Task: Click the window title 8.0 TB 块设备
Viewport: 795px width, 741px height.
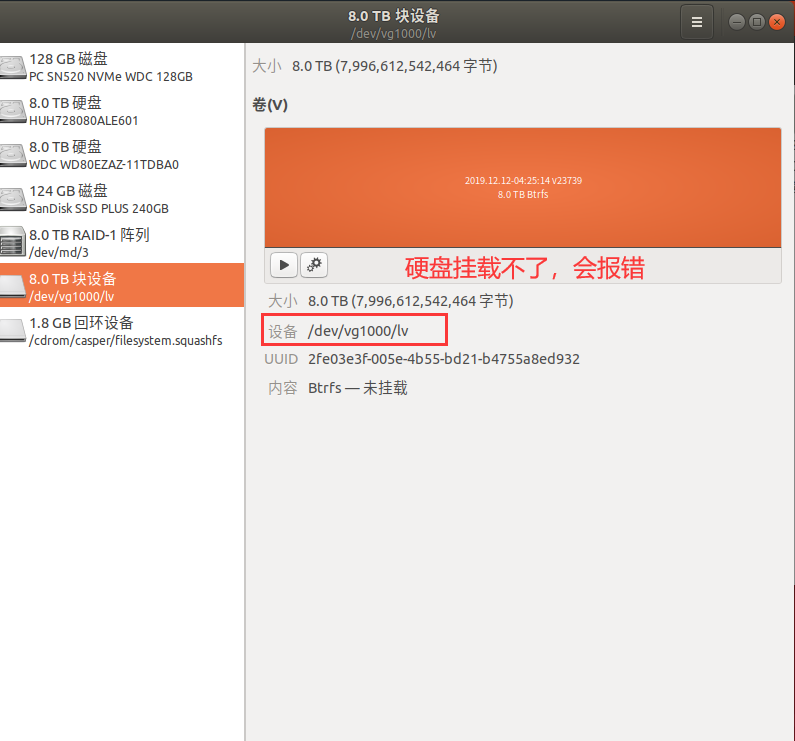Action: pyautogui.click(x=393, y=15)
